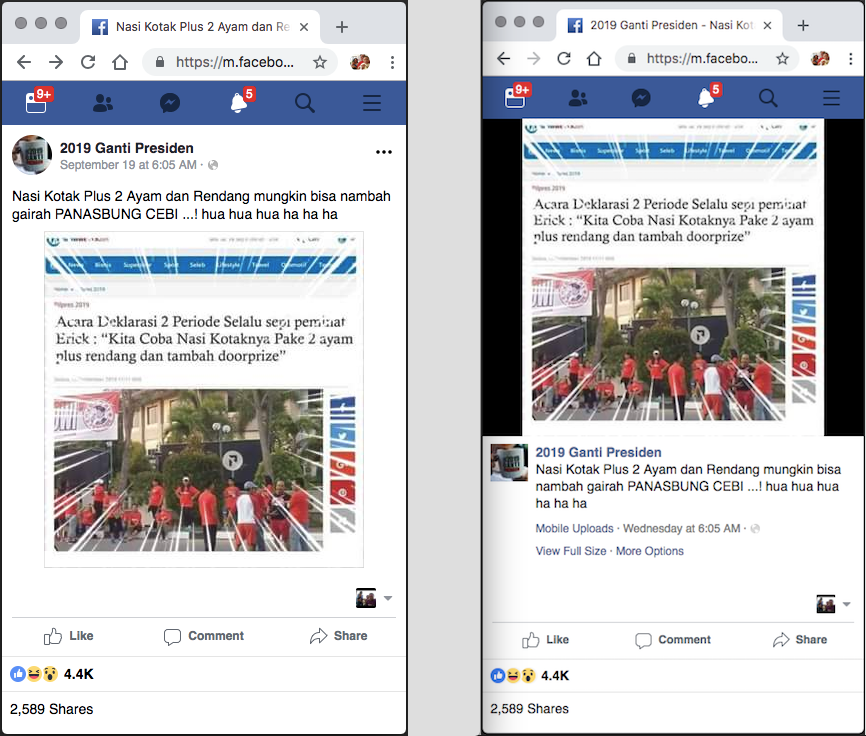This screenshot has width=866, height=736.
Task: Expand the left post's profile selector arrow
Action: coord(388,598)
